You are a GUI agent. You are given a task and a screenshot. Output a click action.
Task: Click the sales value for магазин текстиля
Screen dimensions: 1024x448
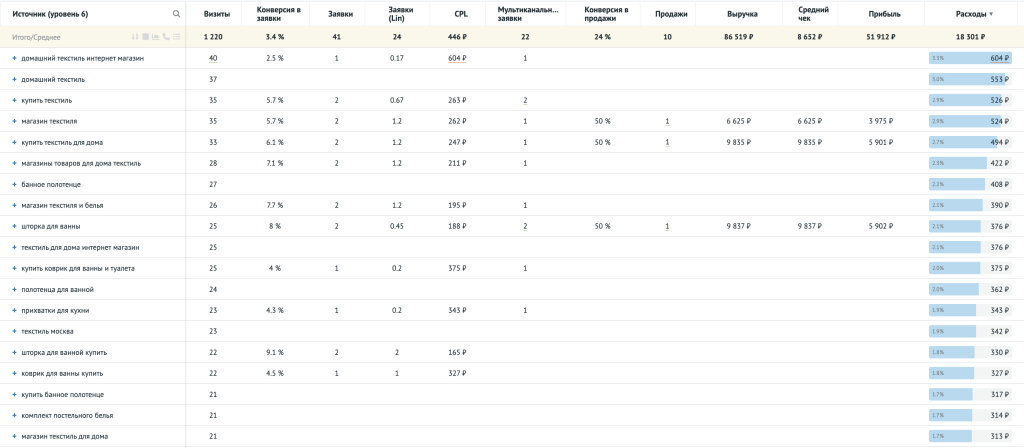tap(667, 121)
